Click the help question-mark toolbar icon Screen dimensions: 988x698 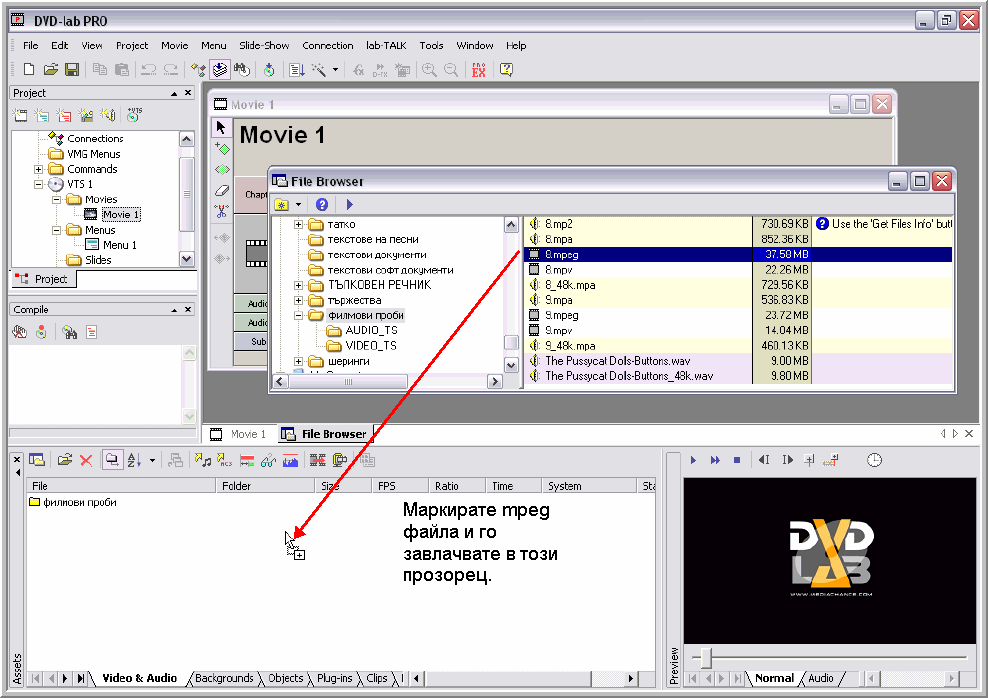click(x=506, y=69)
